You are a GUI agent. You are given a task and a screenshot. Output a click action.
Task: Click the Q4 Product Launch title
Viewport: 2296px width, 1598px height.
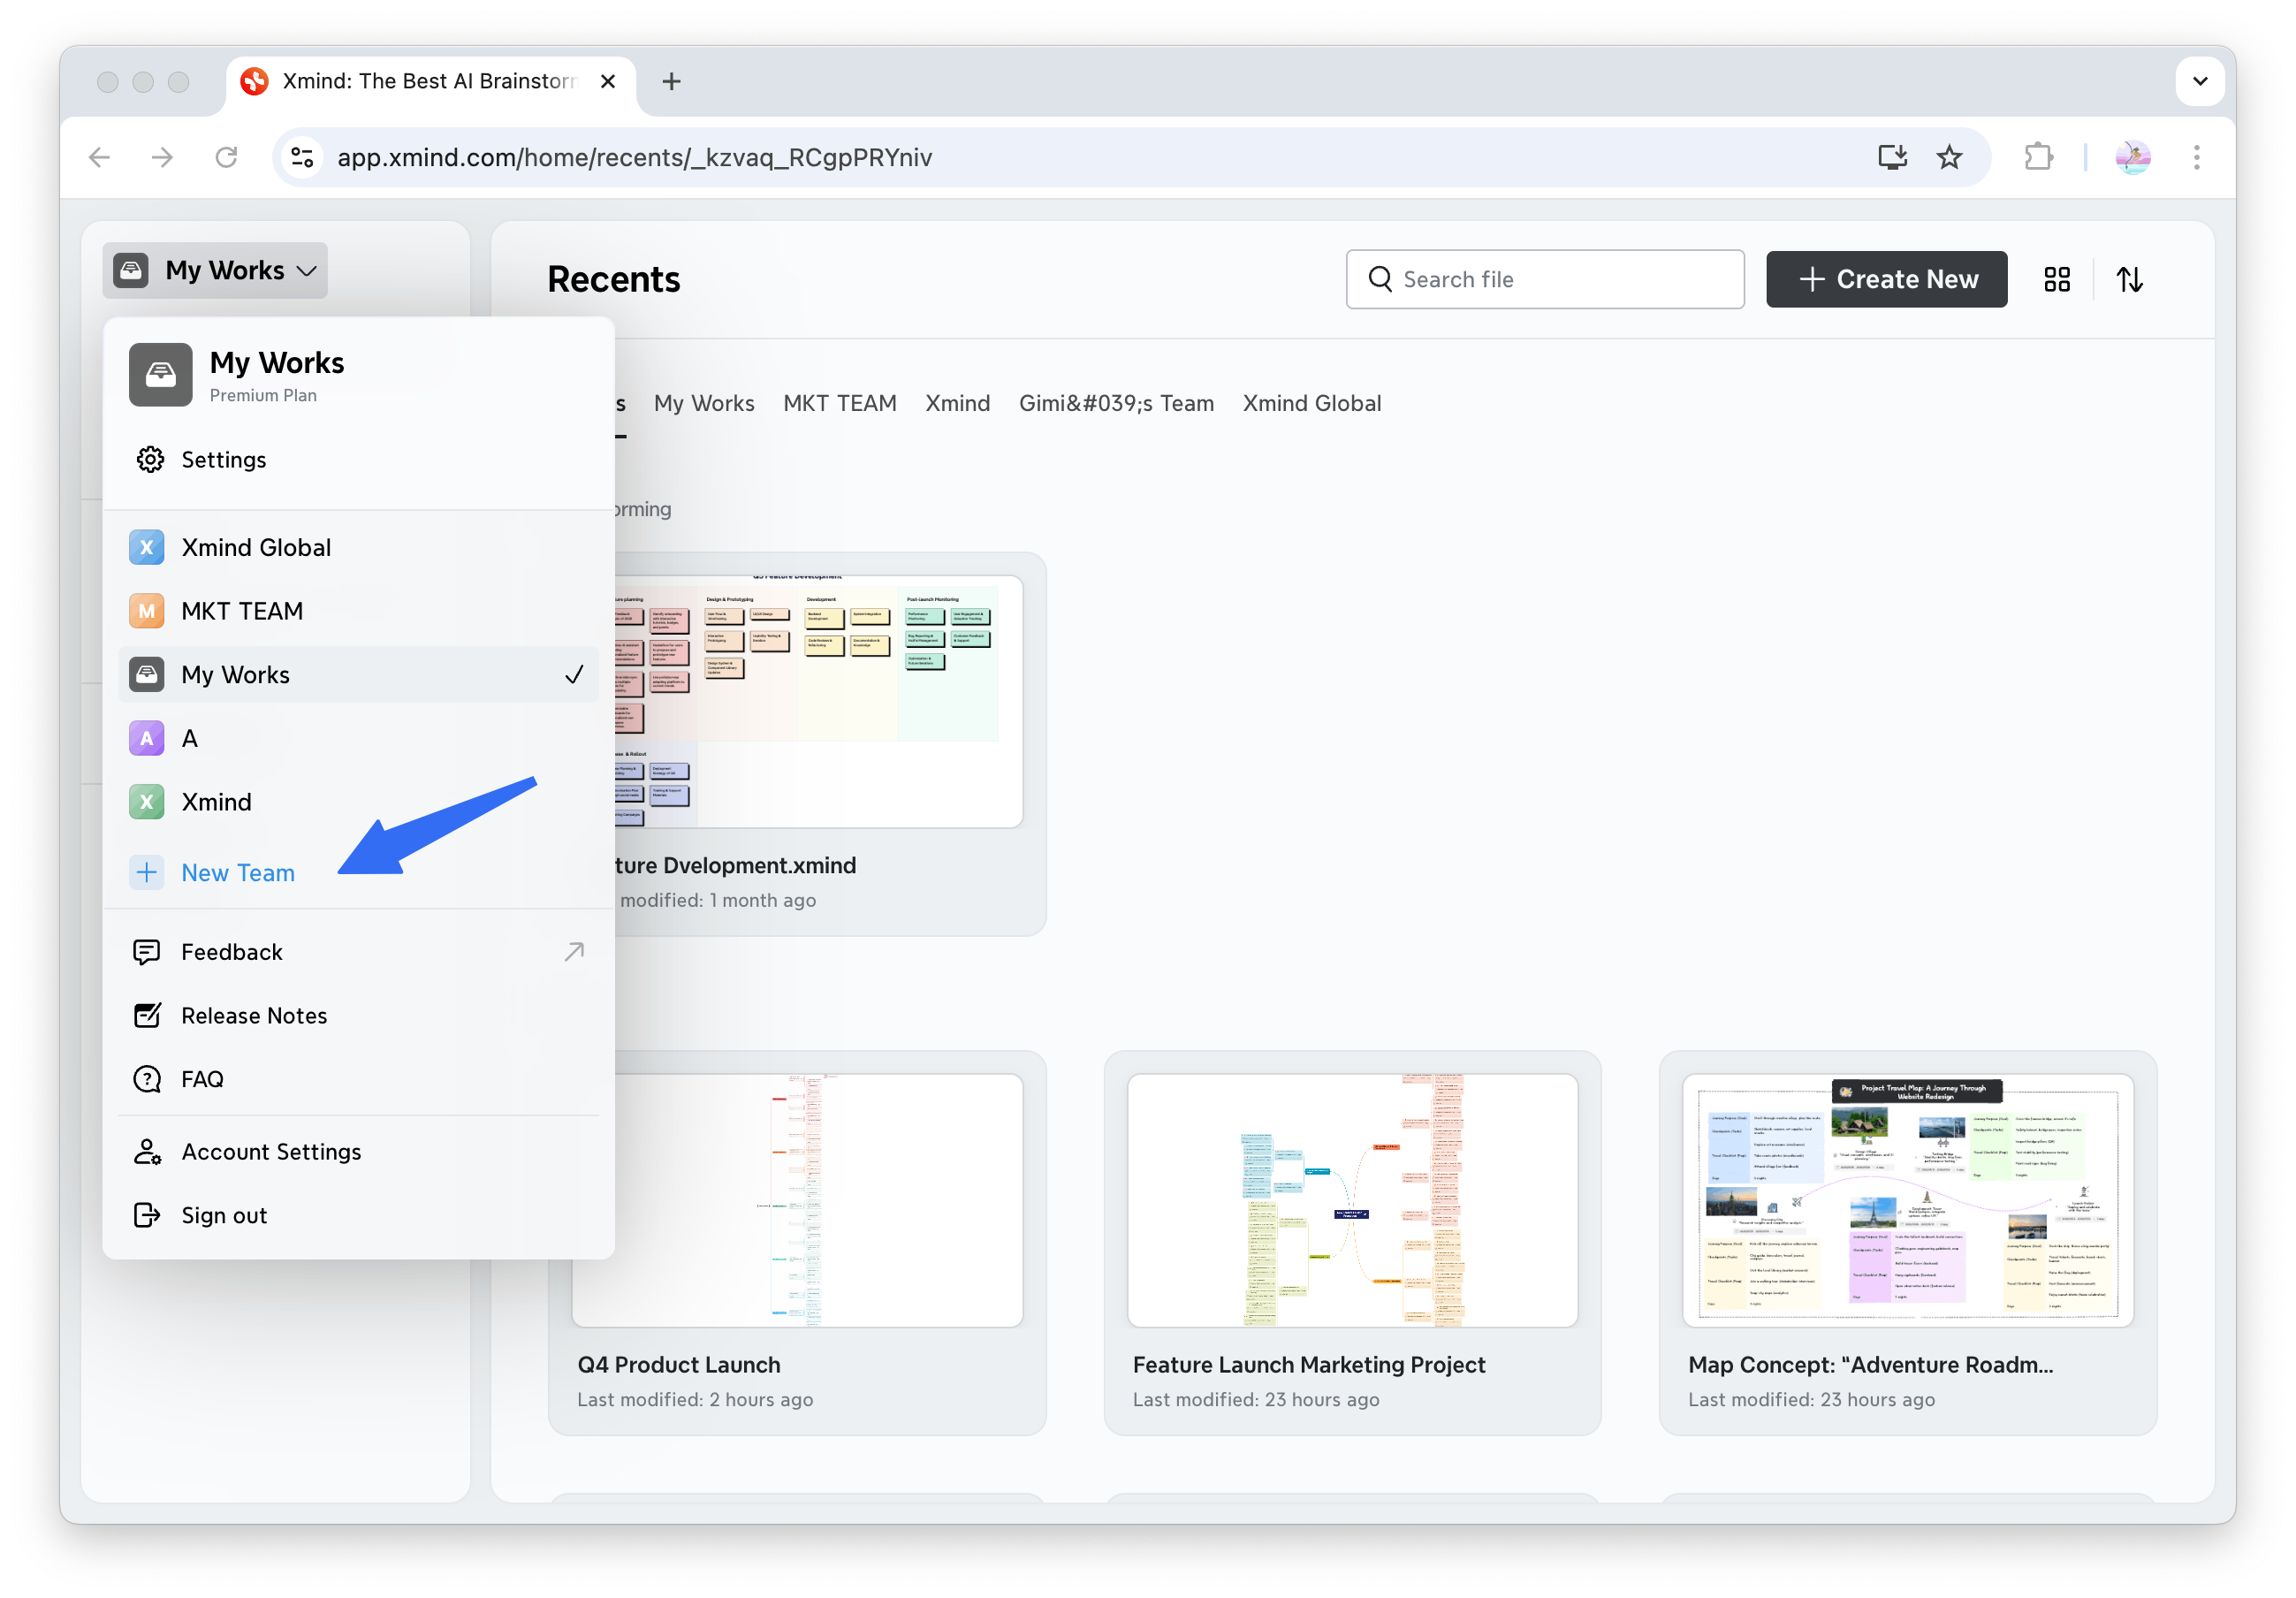coord(679,1365)
